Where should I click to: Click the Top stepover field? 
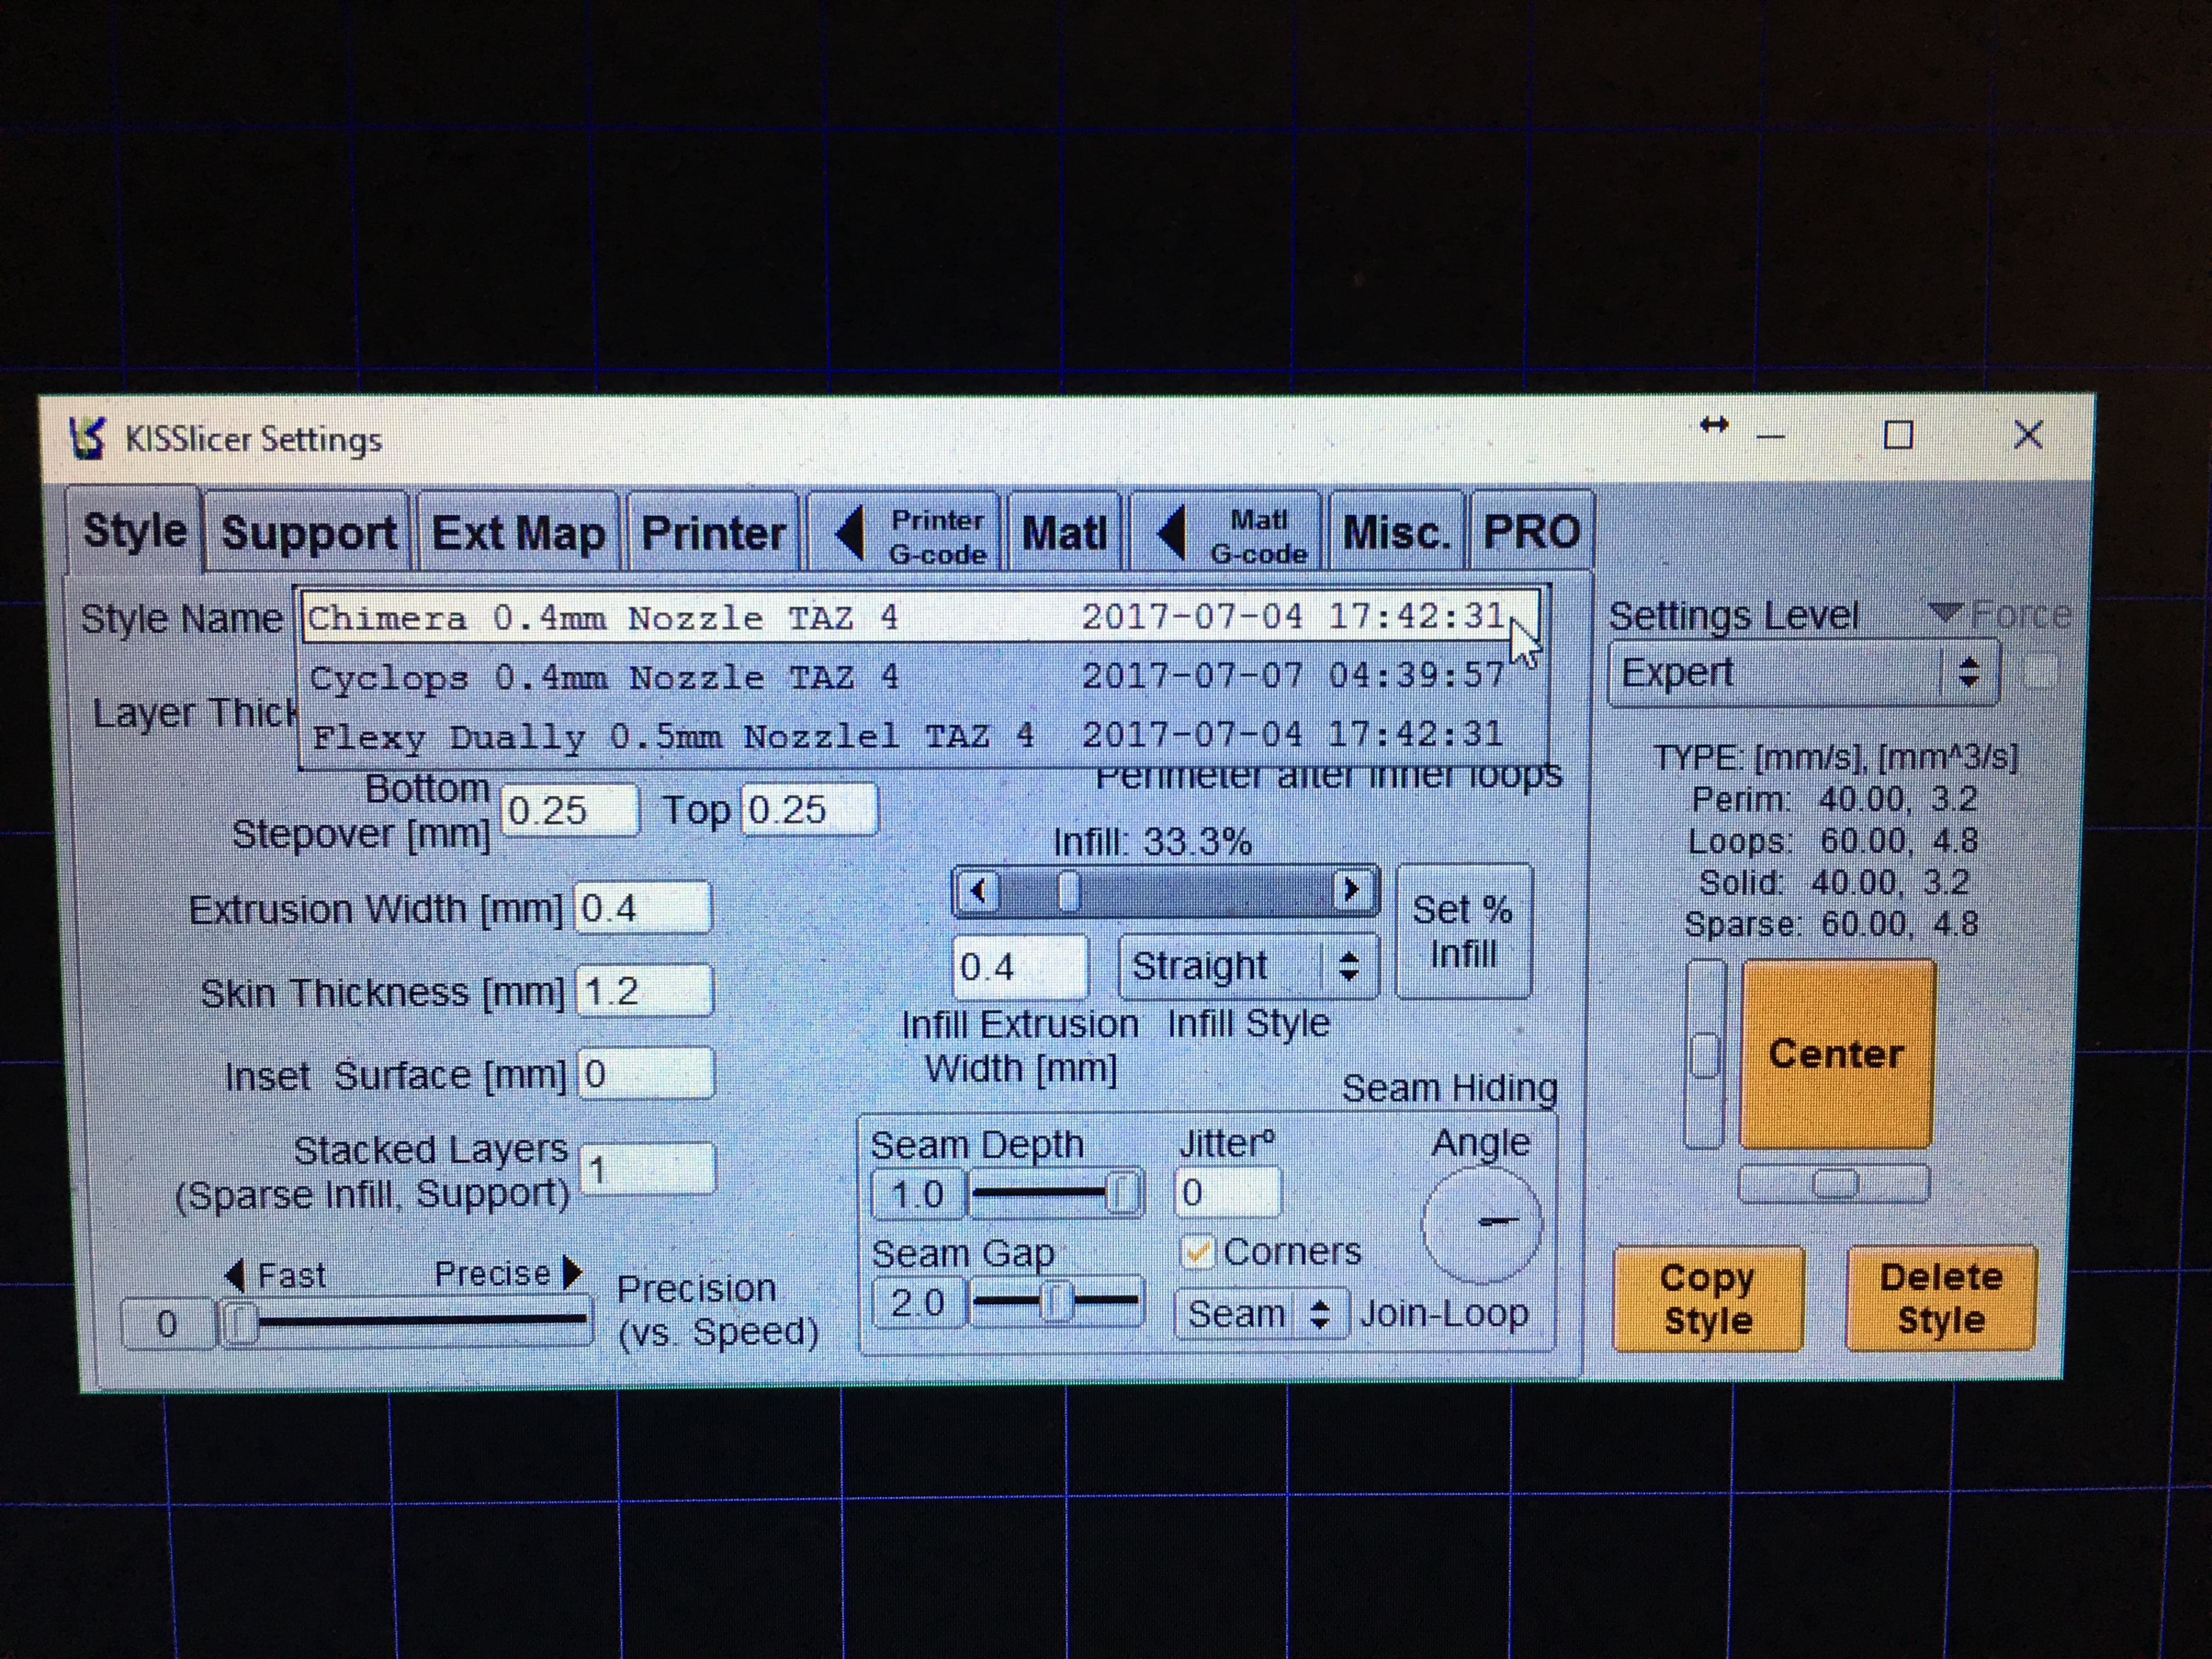(809, 809)
